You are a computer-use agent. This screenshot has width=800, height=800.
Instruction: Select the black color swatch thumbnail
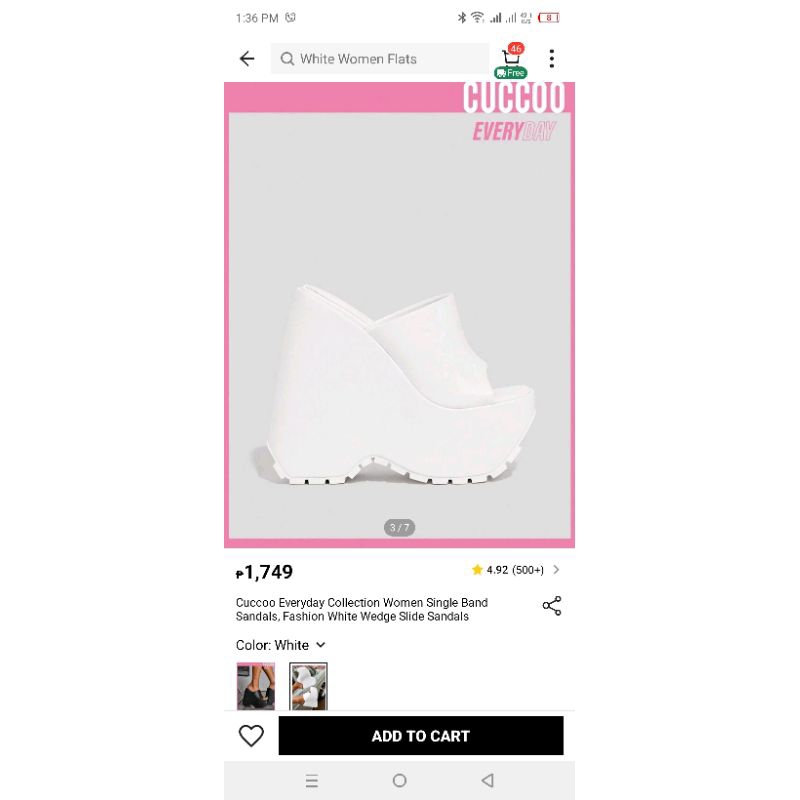256,686
